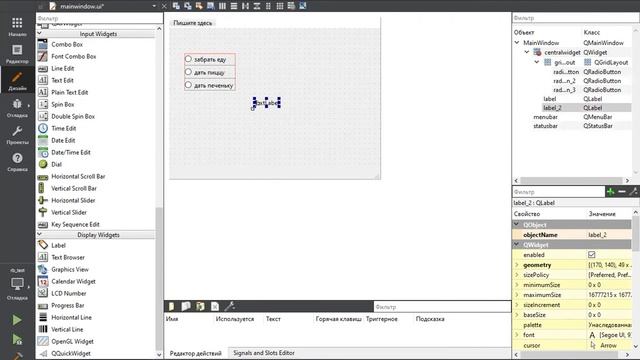Click the Edit Tab Order toolbar icon
Image resolution: width=640 pixels, height=360 pixels.
coord(211,6)
